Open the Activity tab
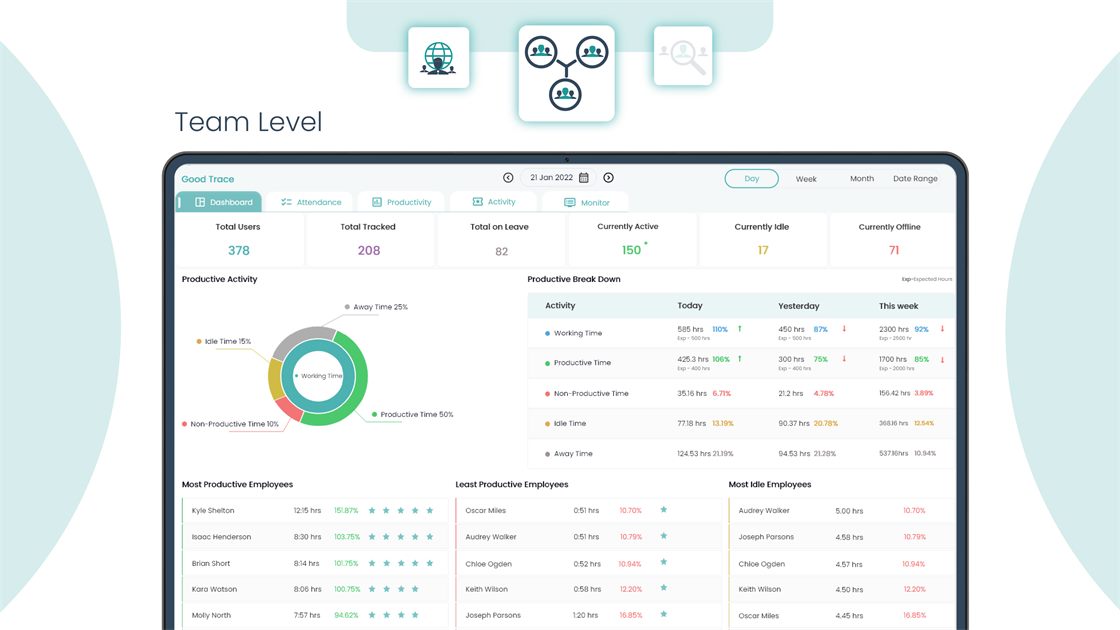1120x630 pixels. [x=493, y=202]
